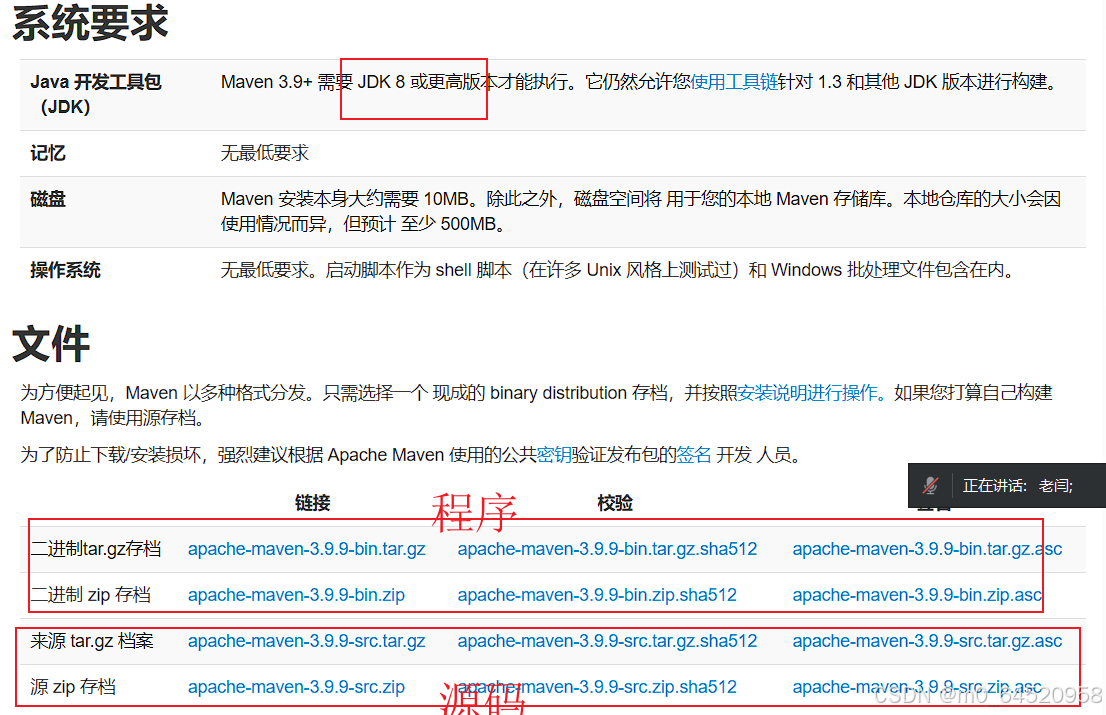Image resolution: width=1106 pixels, height=715 pixels.
Task: Click the muted microphone icon in speaking overlay
Action: pyautogui.click(x=930, y=485)
